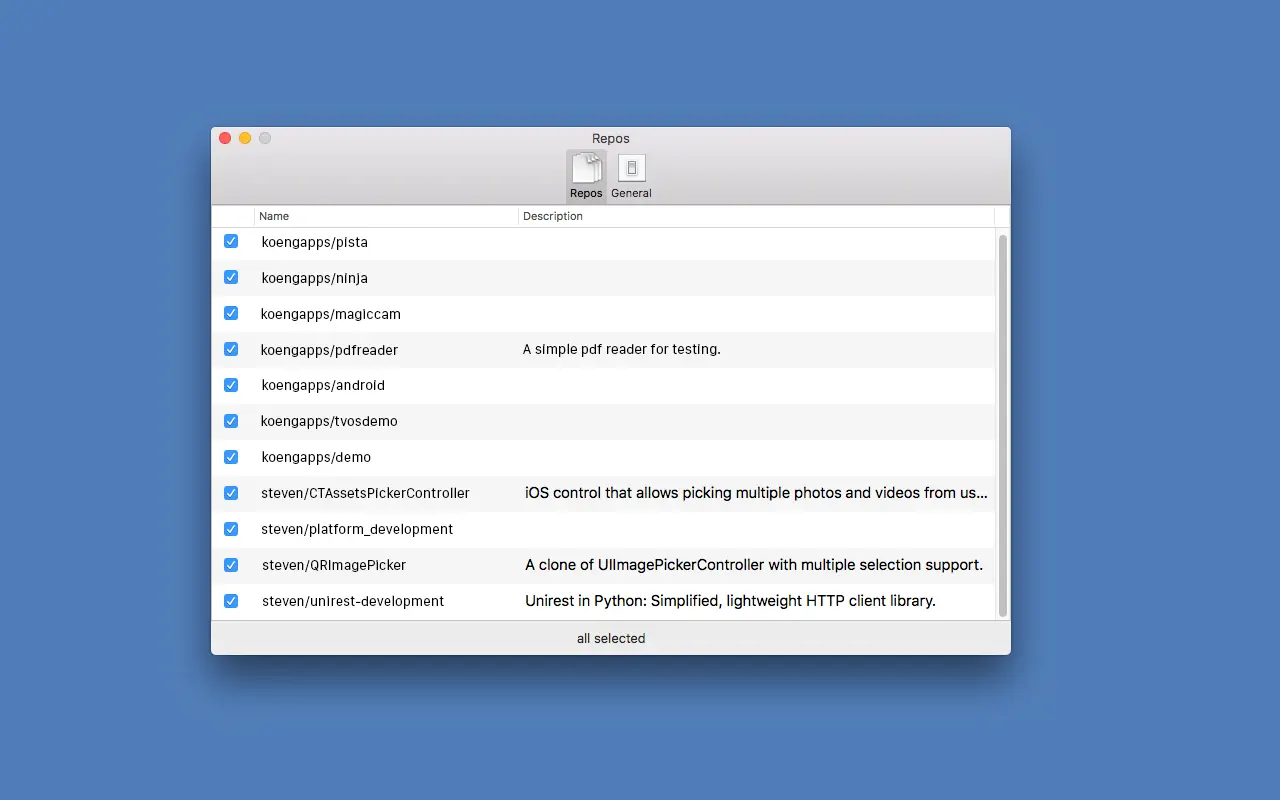This screenshot has width=1280, height=800.
Task: Uncheck koengapps/pdfreader from the list
Action: (x=231, y=349)
